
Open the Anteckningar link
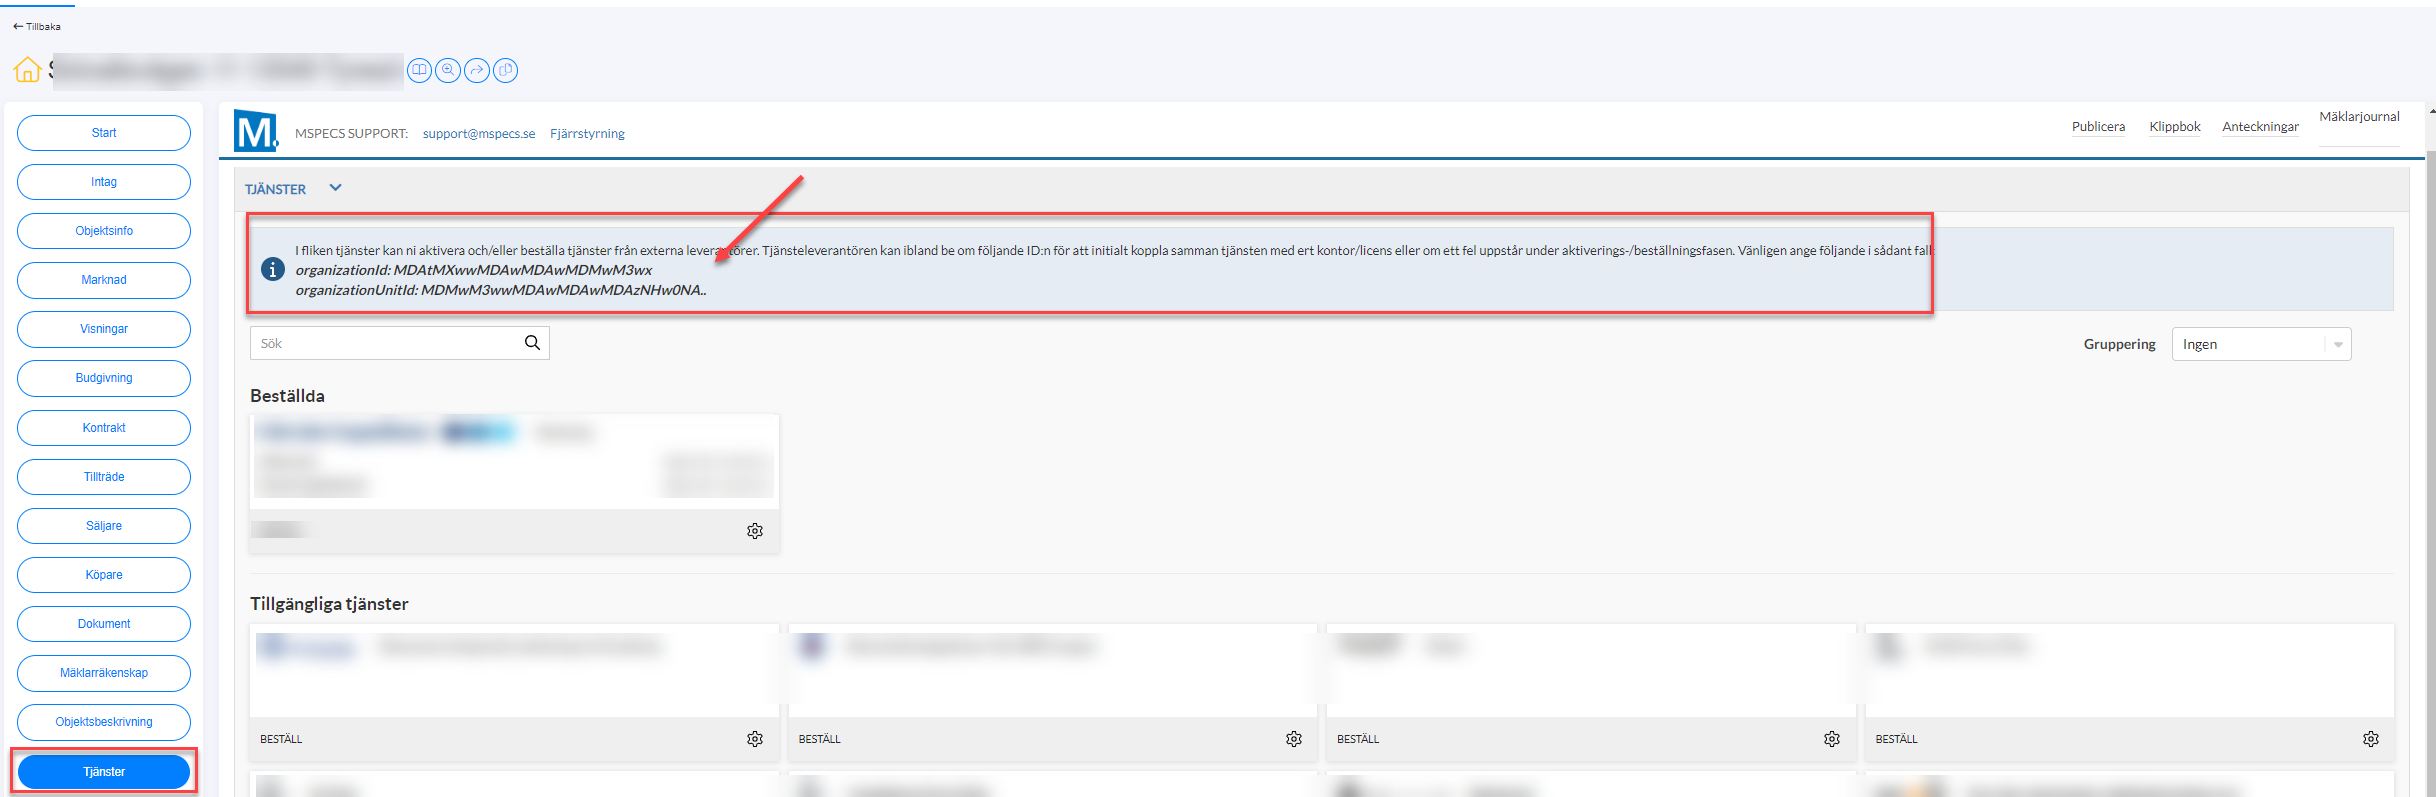(2260, 127)
